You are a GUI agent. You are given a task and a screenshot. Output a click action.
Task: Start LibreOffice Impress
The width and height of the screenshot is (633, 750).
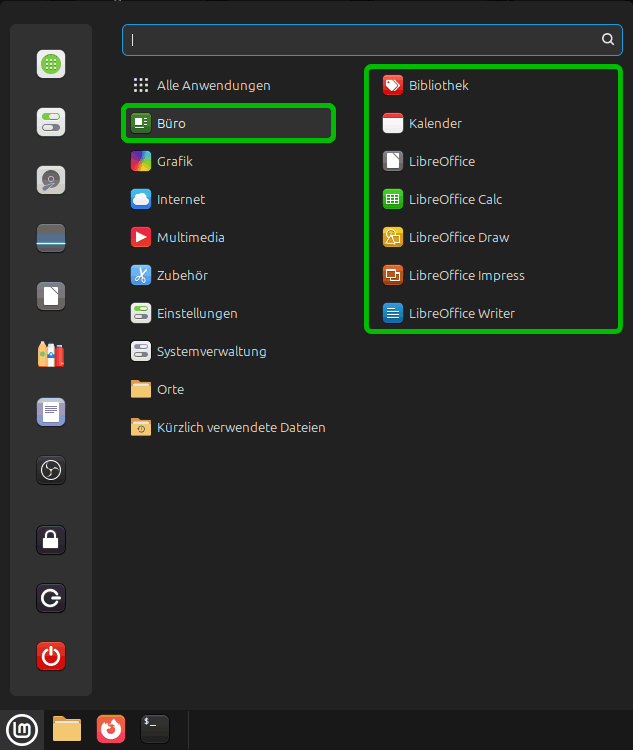pos(466,275)
